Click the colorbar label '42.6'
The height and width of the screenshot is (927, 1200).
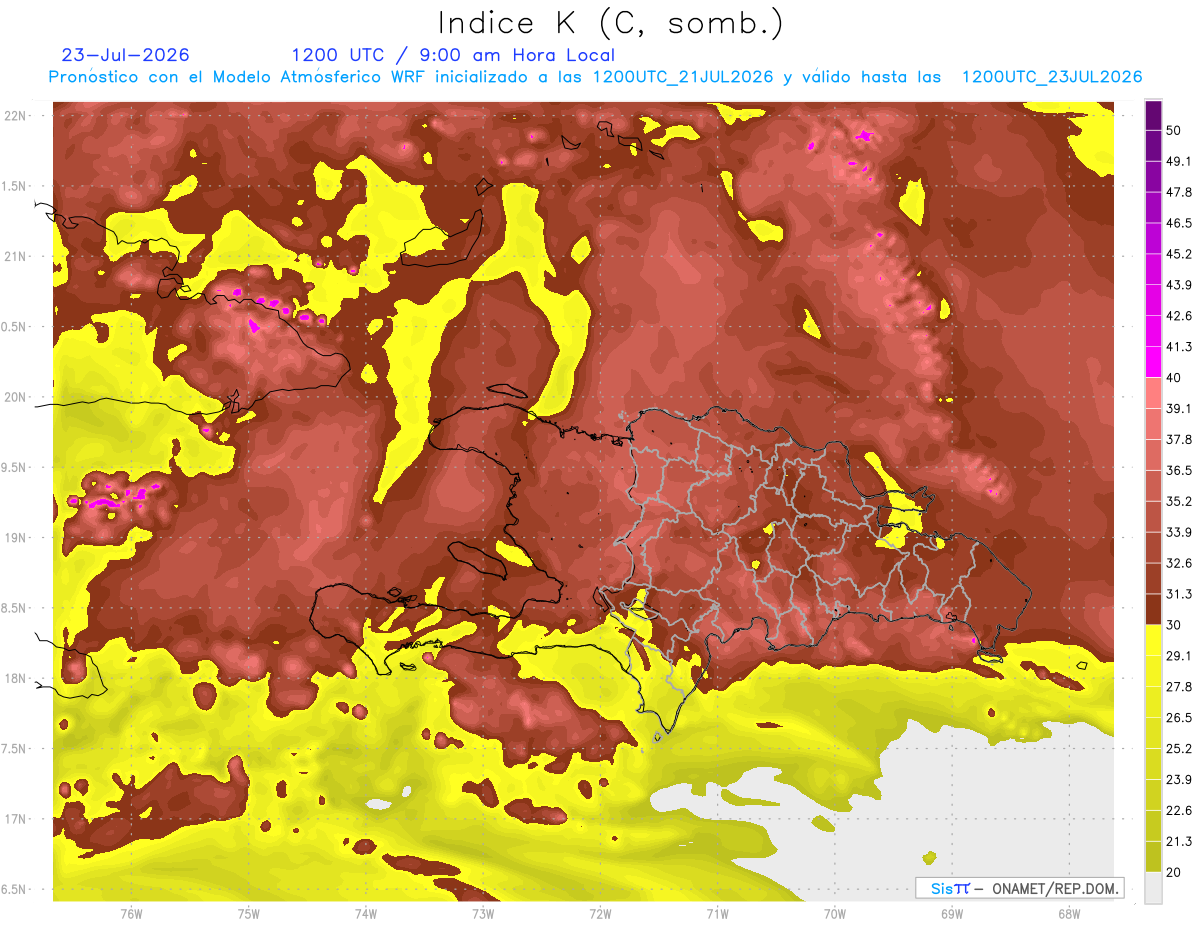(x=1179, y=316)
